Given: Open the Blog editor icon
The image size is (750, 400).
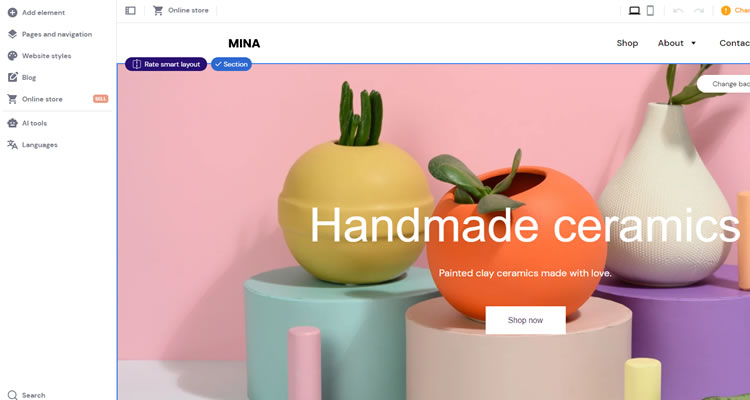Looking at the screenshot, I should point(12,77).
